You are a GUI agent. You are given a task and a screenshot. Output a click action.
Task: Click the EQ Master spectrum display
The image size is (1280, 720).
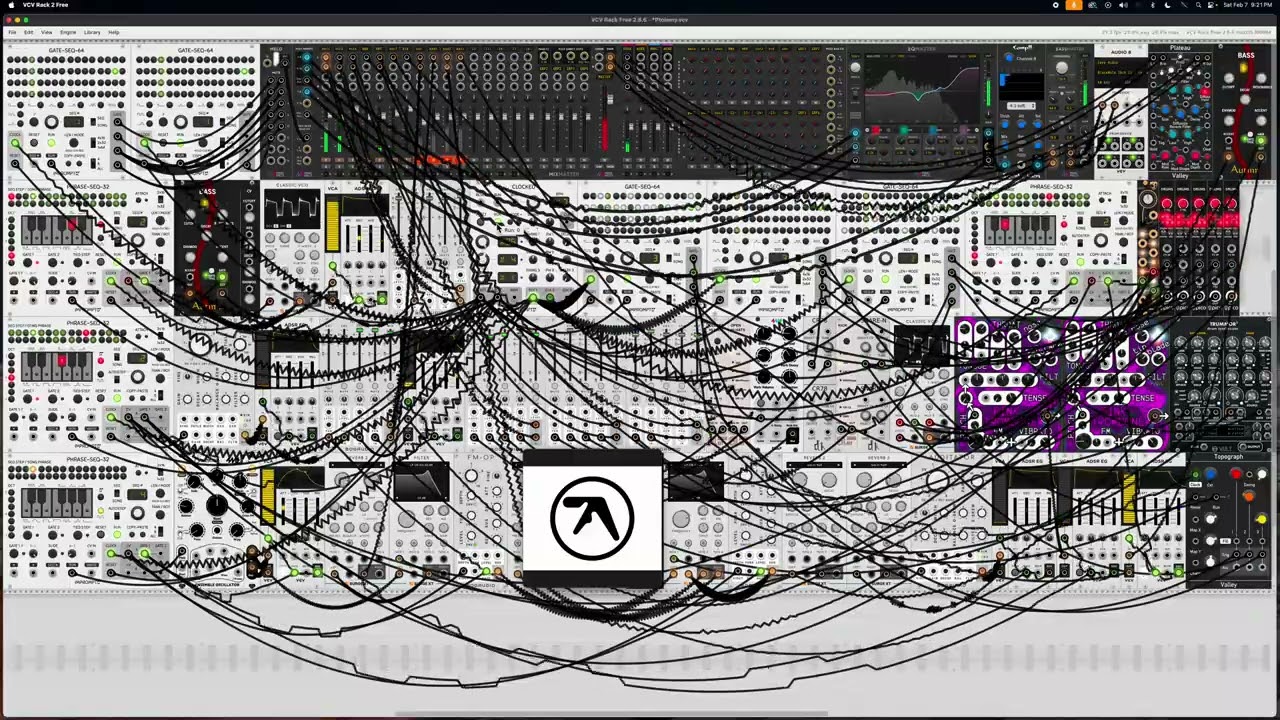922,88
